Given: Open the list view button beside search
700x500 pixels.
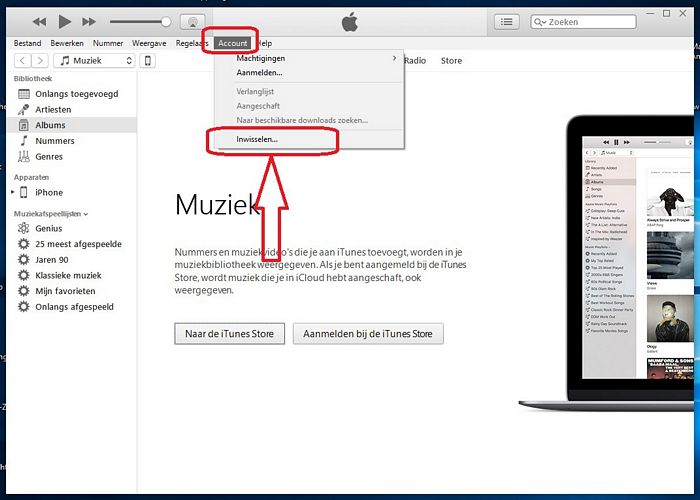Looking at the screenshot, I should point(507,21).
